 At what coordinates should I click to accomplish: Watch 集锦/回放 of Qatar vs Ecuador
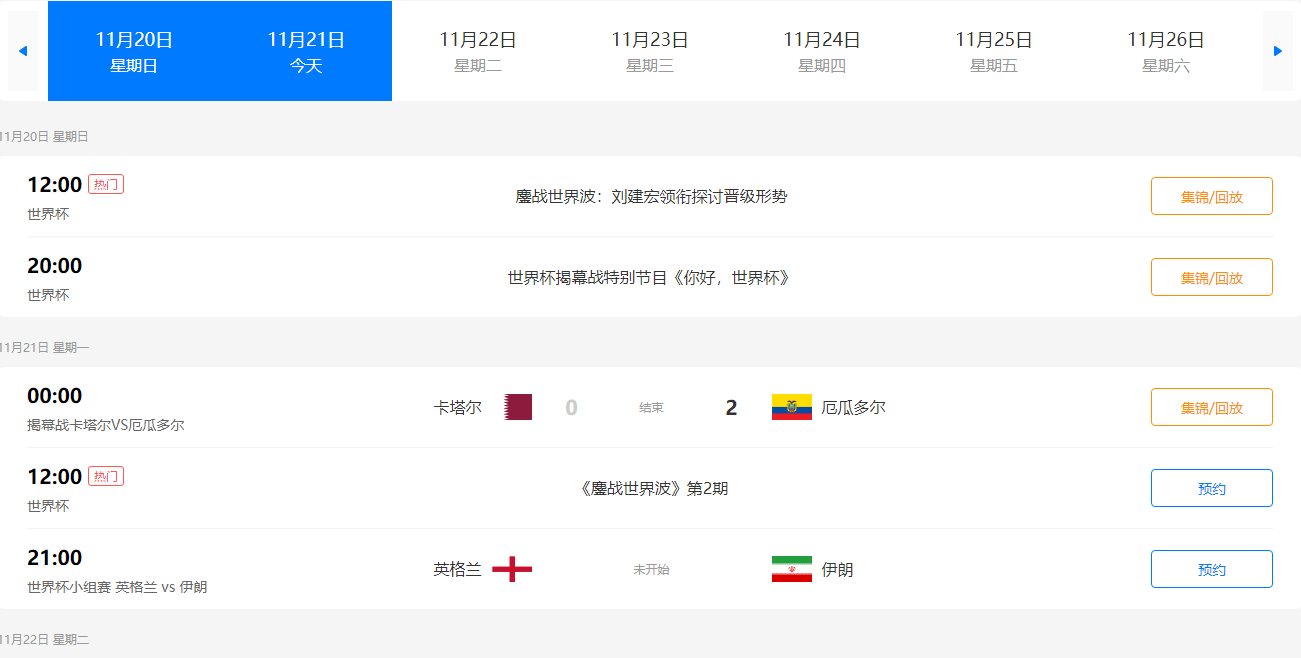click(1212, 407)
